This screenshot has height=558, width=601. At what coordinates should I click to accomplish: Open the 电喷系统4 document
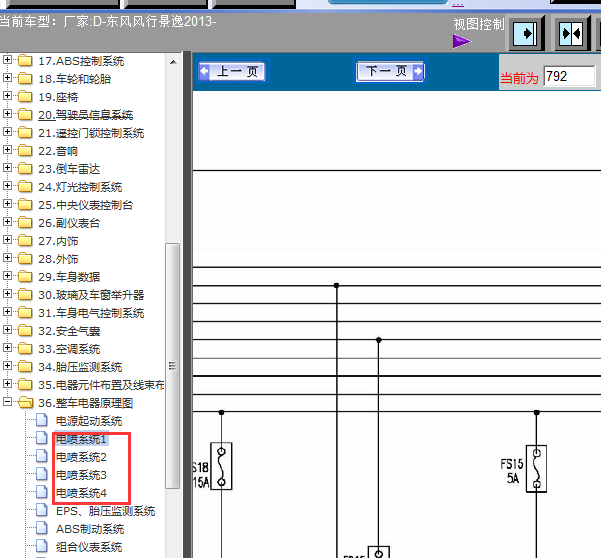(81, 493)
